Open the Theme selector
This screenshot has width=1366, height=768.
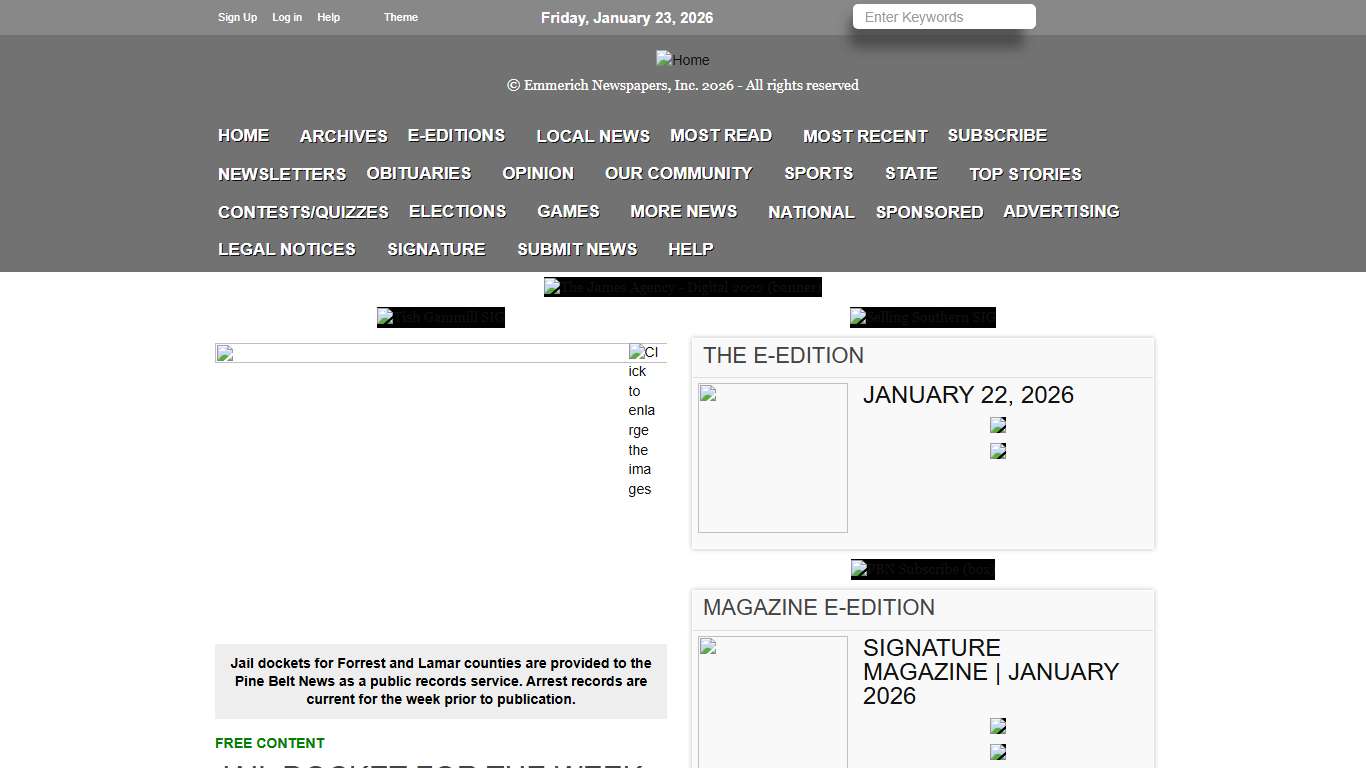[400, 17]
